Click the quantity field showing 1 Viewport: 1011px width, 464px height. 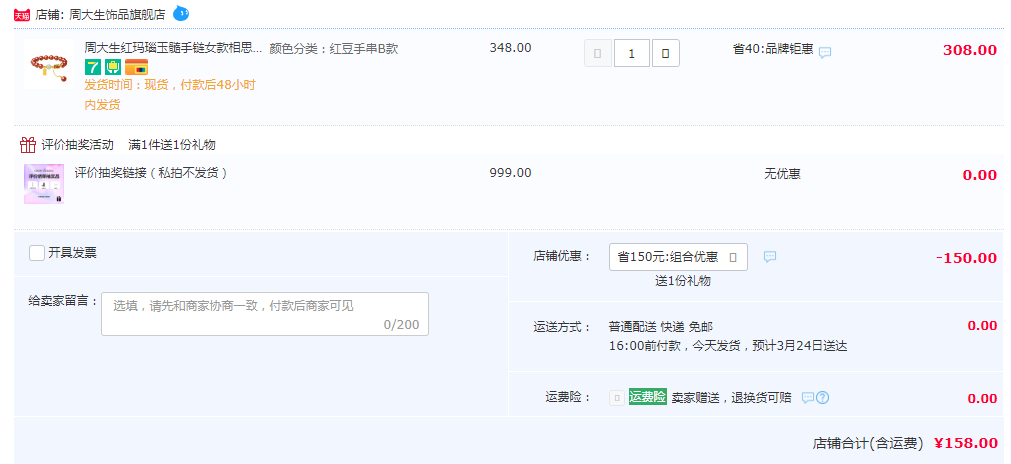point(631,53)
